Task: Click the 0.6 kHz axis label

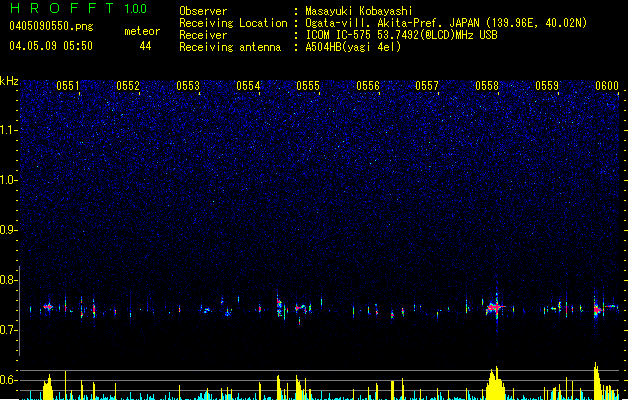Action: (8, 380)
